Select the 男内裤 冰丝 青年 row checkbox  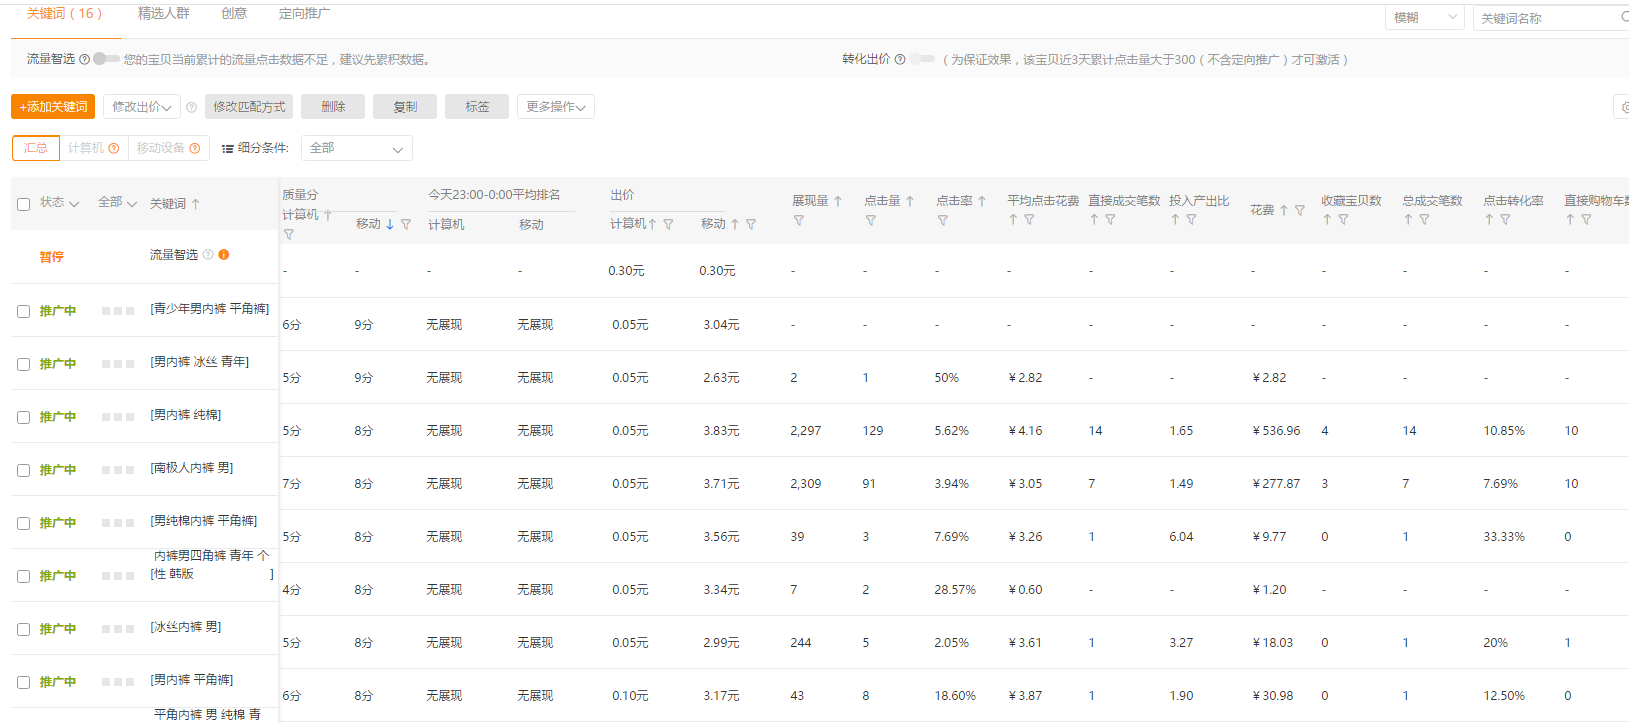[x=23, y=364]
